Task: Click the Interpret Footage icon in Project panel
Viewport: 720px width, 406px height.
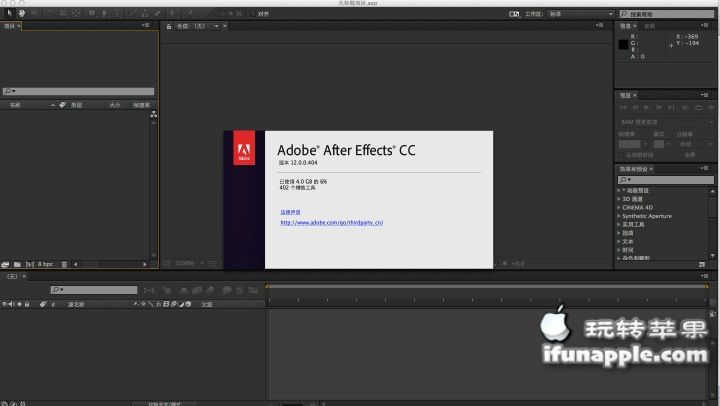Action: pyautogui.click(x=6, y=264)
